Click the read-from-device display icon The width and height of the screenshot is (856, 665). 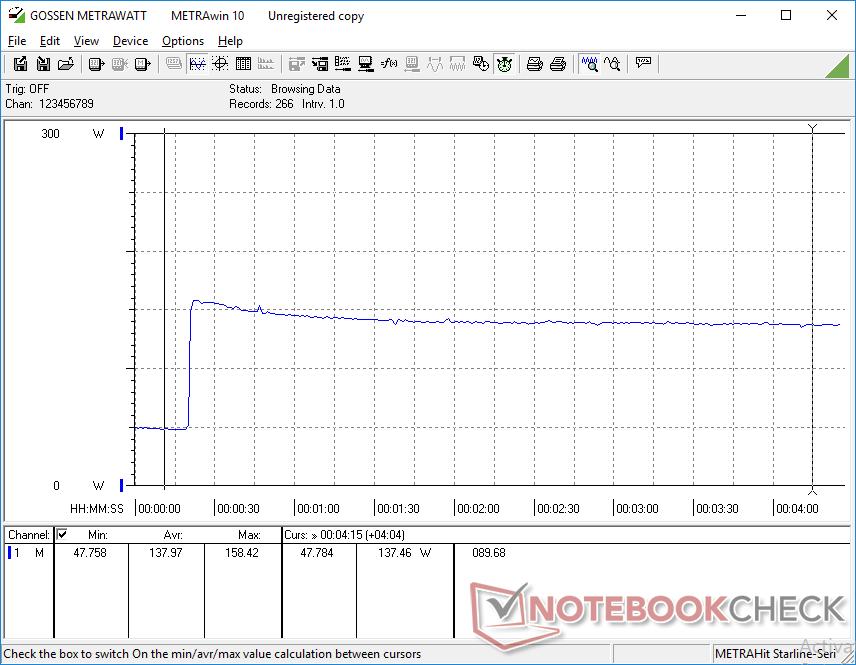coord(96,64)
